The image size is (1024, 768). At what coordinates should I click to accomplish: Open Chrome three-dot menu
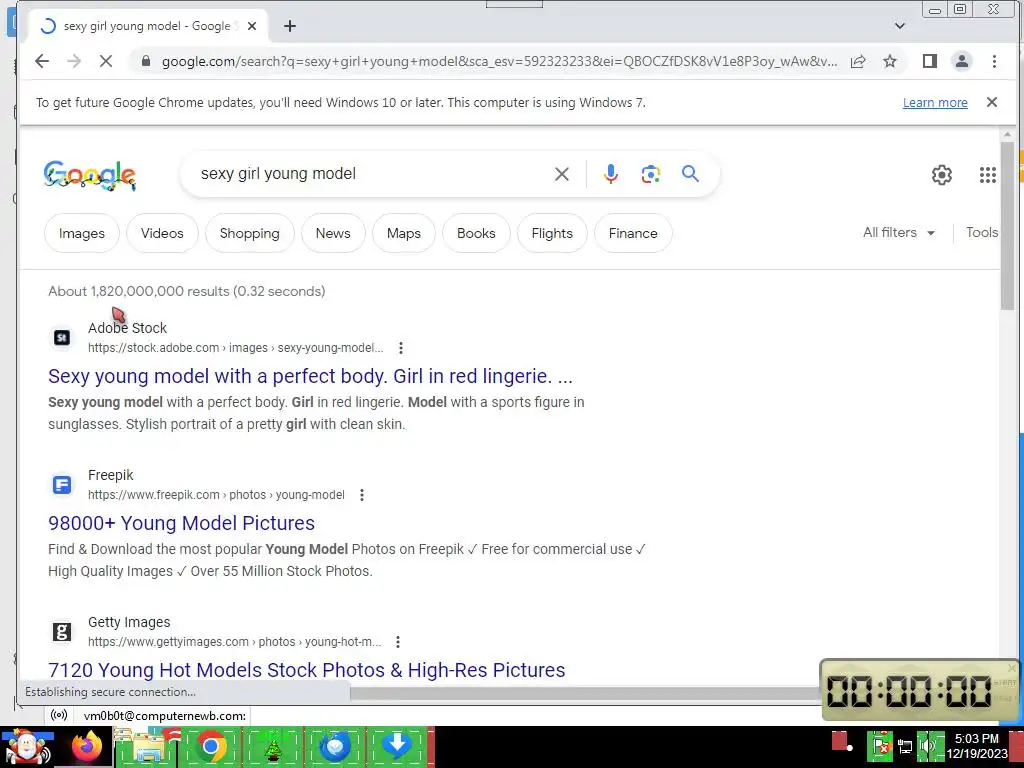[x=994, y=61]
